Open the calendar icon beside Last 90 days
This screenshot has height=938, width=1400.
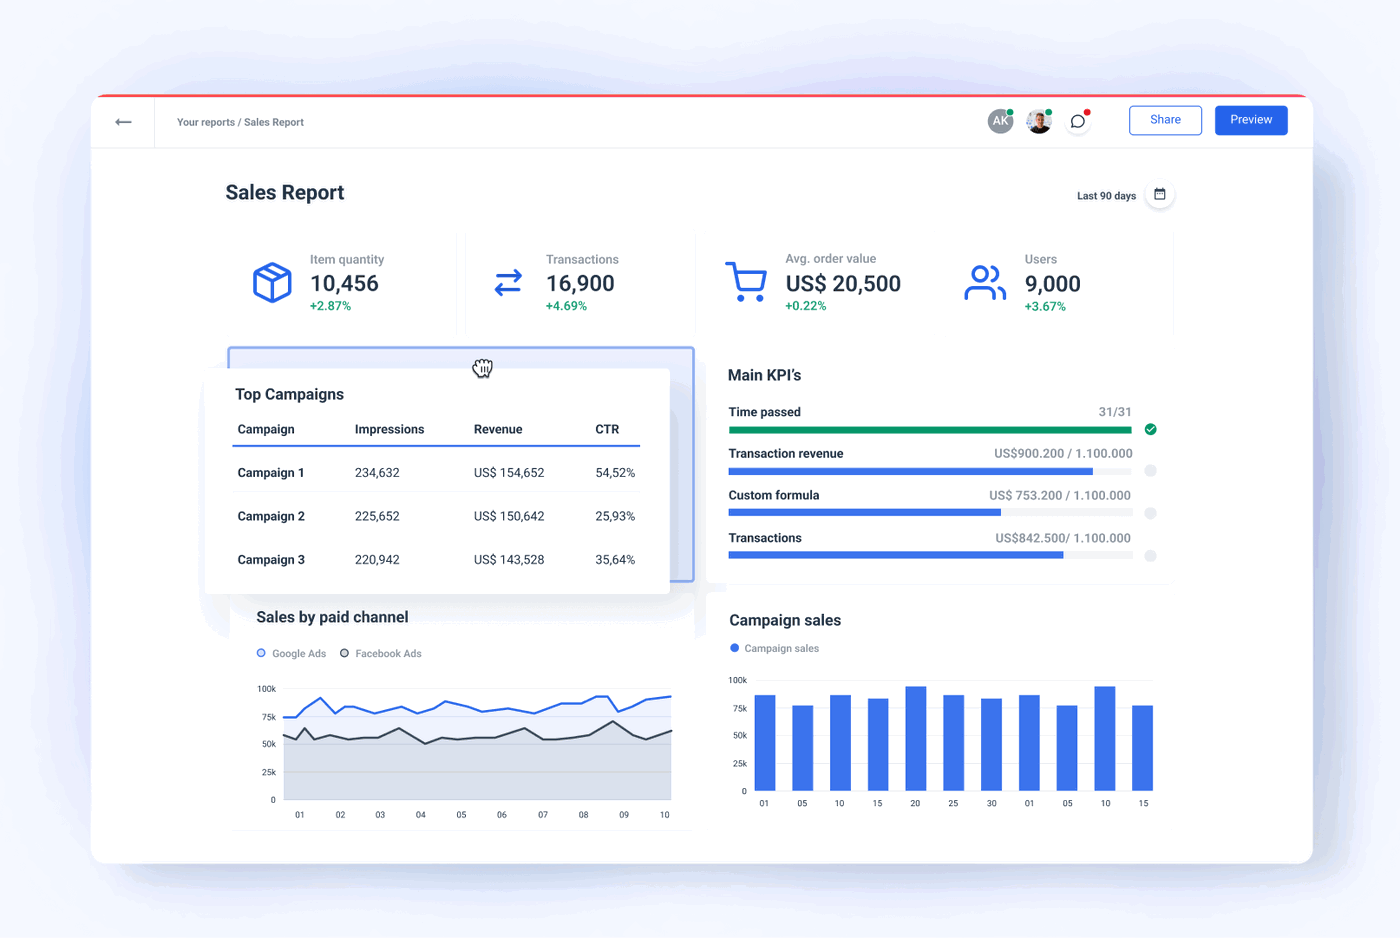click(x=1159, y=195)
